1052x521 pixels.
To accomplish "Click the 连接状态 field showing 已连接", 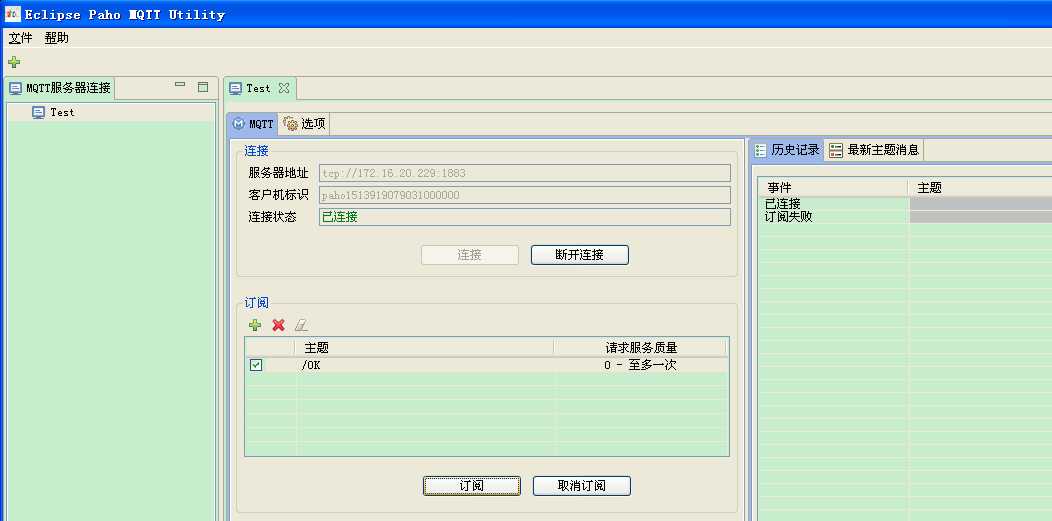I will (x=525, y=217).
